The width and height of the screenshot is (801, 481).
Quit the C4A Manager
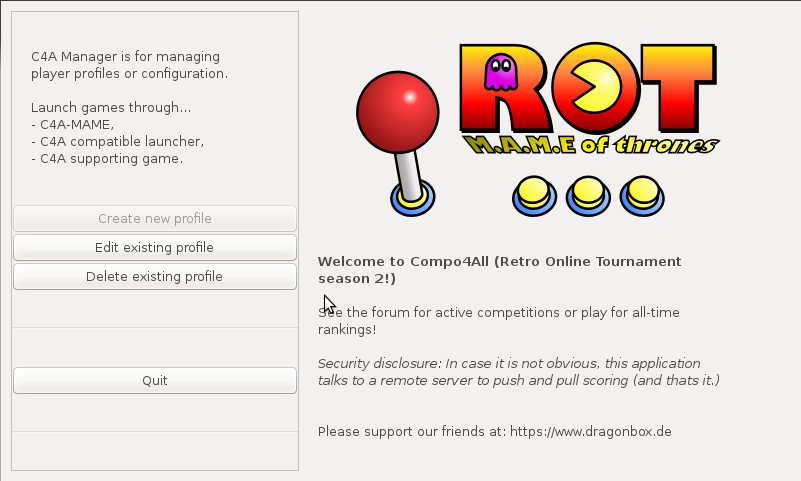[x=155, y=381]
